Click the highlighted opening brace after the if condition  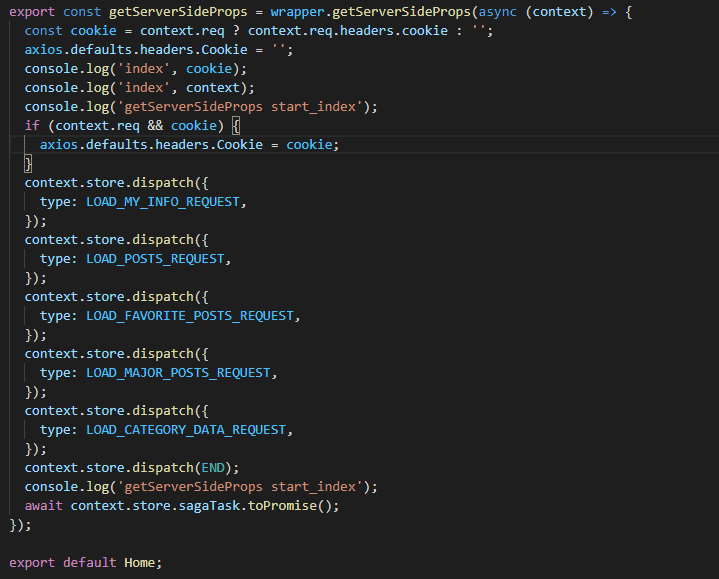[236, 126]
